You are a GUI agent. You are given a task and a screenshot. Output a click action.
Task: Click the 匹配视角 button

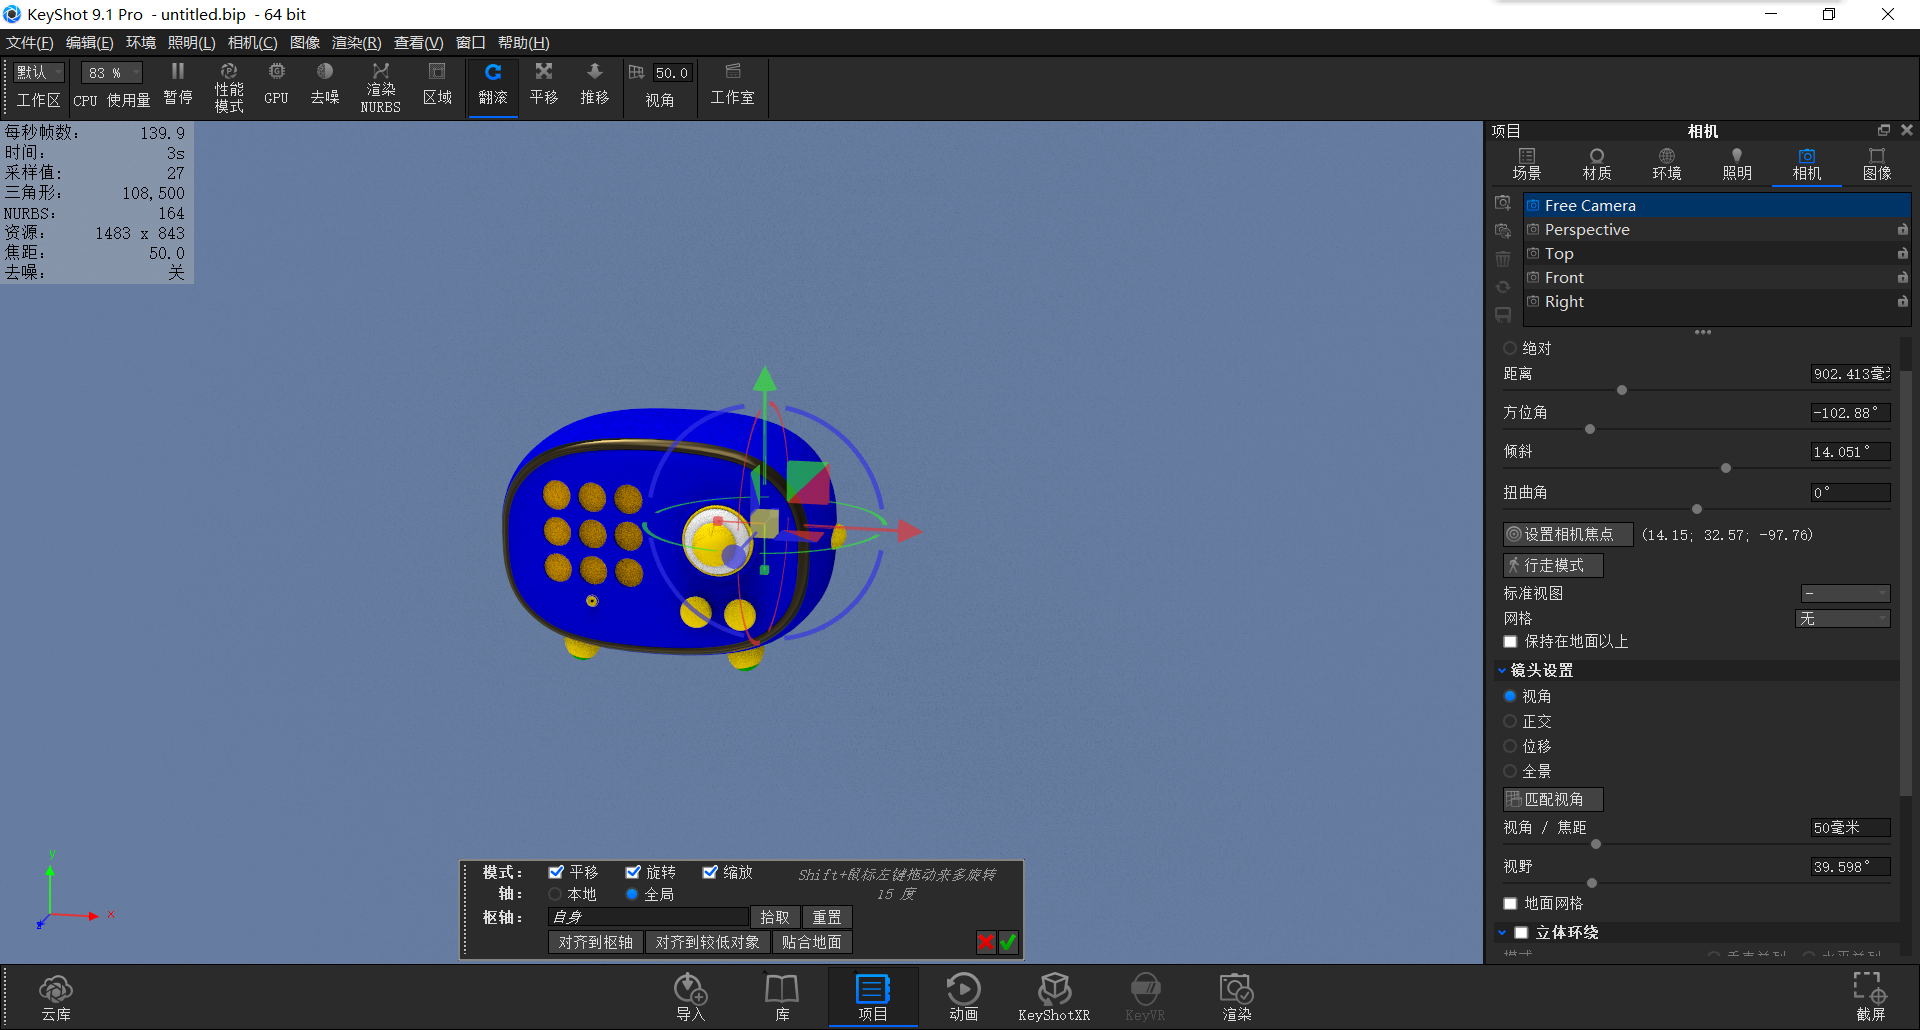point(1552,799)
